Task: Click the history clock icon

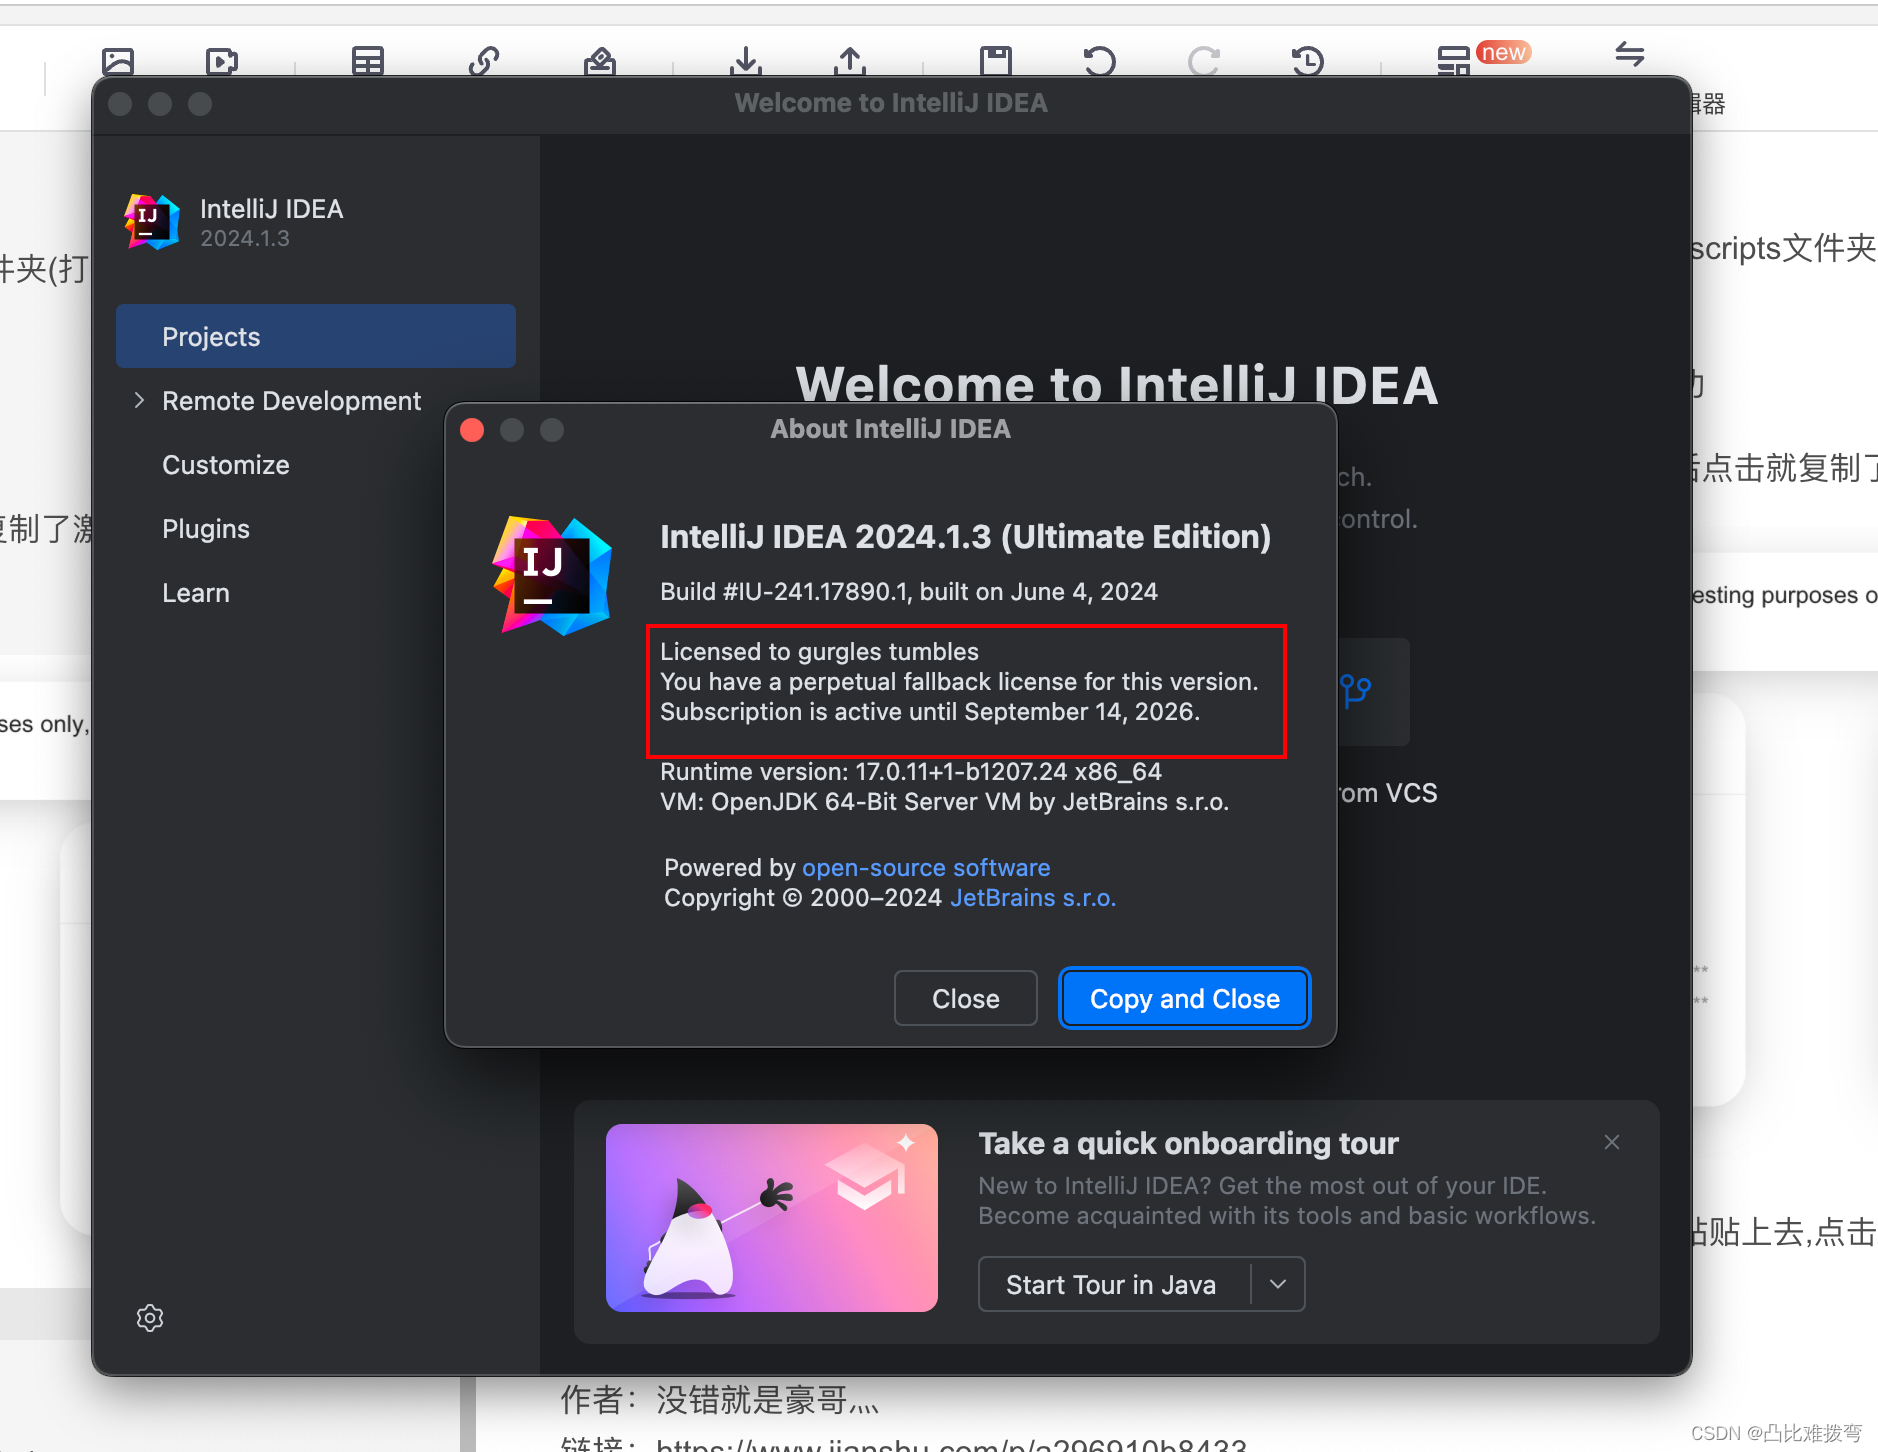Action: point(1308,62)
